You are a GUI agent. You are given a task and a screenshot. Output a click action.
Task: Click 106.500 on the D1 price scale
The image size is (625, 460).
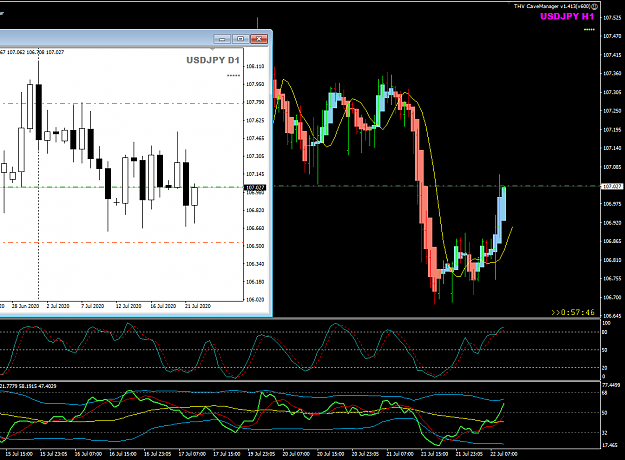point(255,246)
